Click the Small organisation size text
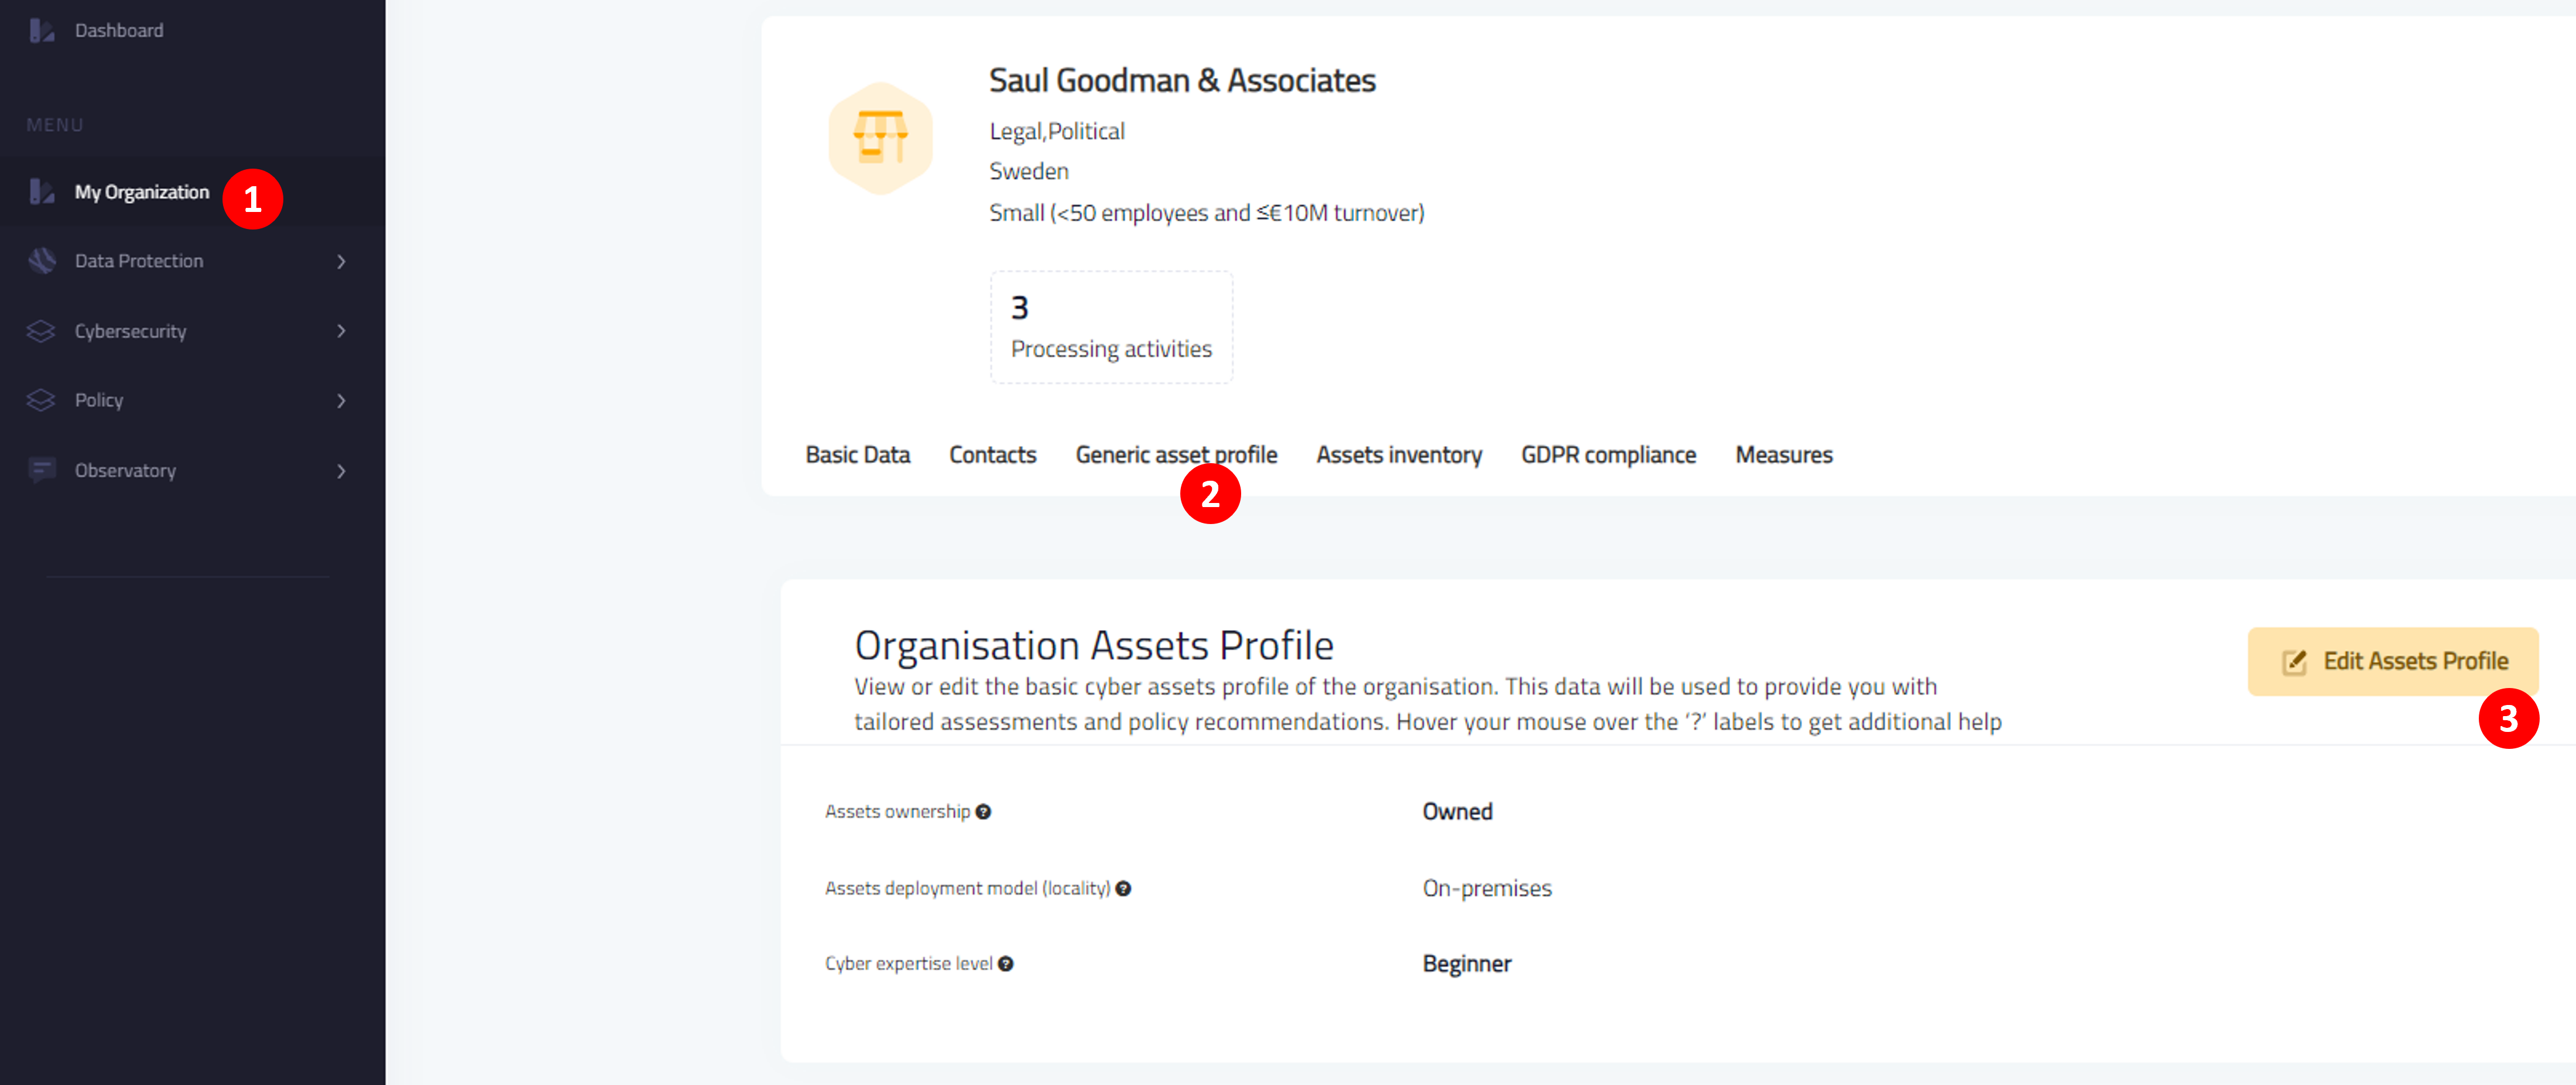Screen dimensions: 2576x1085 [x=1206, y=213]
